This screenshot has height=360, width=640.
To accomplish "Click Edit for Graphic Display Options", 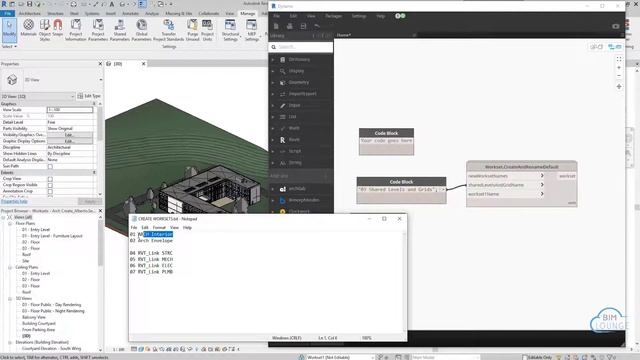I will point(69,141).
